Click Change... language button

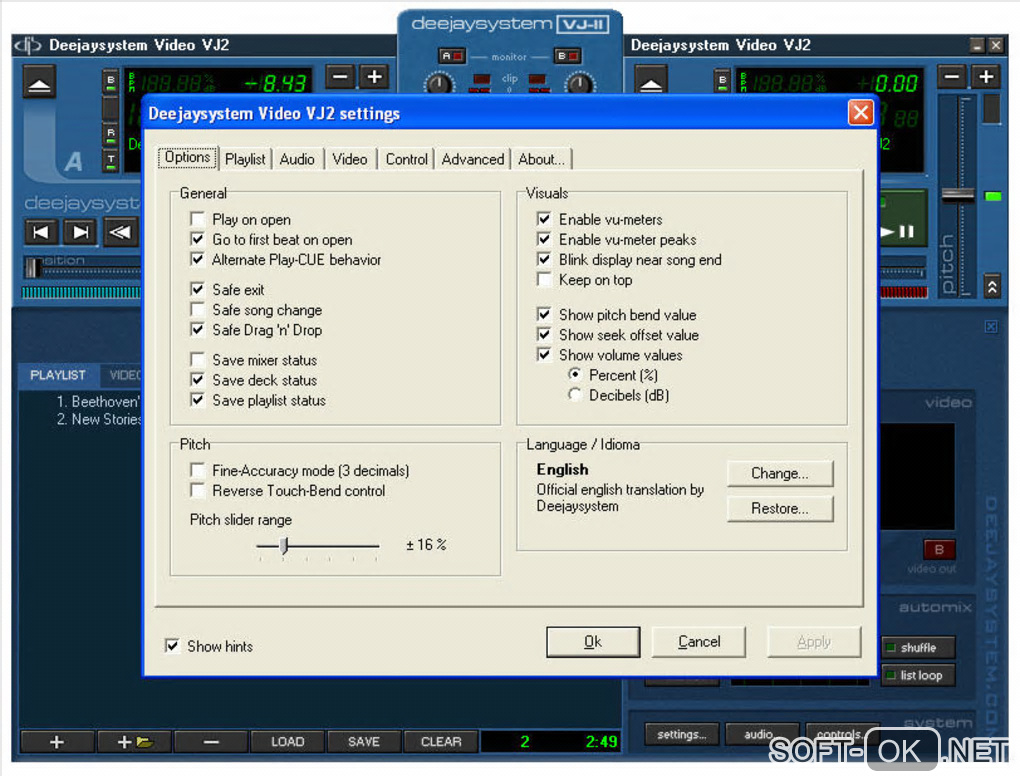[x=779, y=474]
